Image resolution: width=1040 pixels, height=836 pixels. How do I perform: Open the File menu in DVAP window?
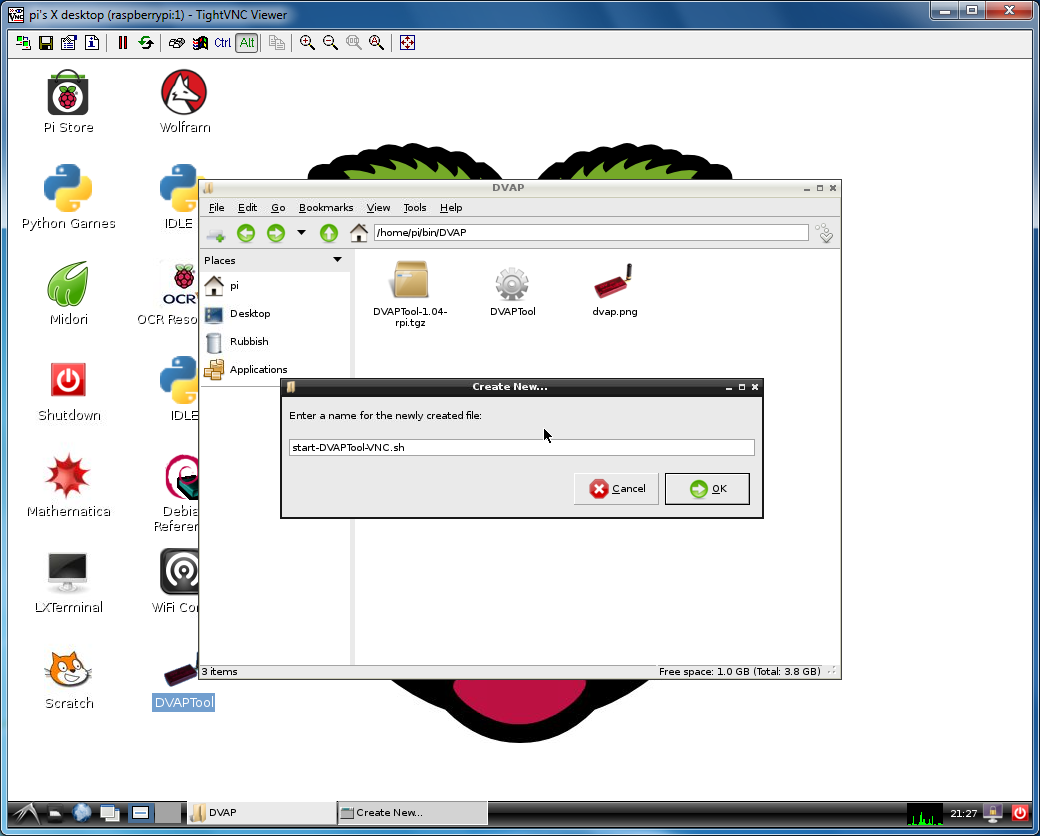(216, 208)
